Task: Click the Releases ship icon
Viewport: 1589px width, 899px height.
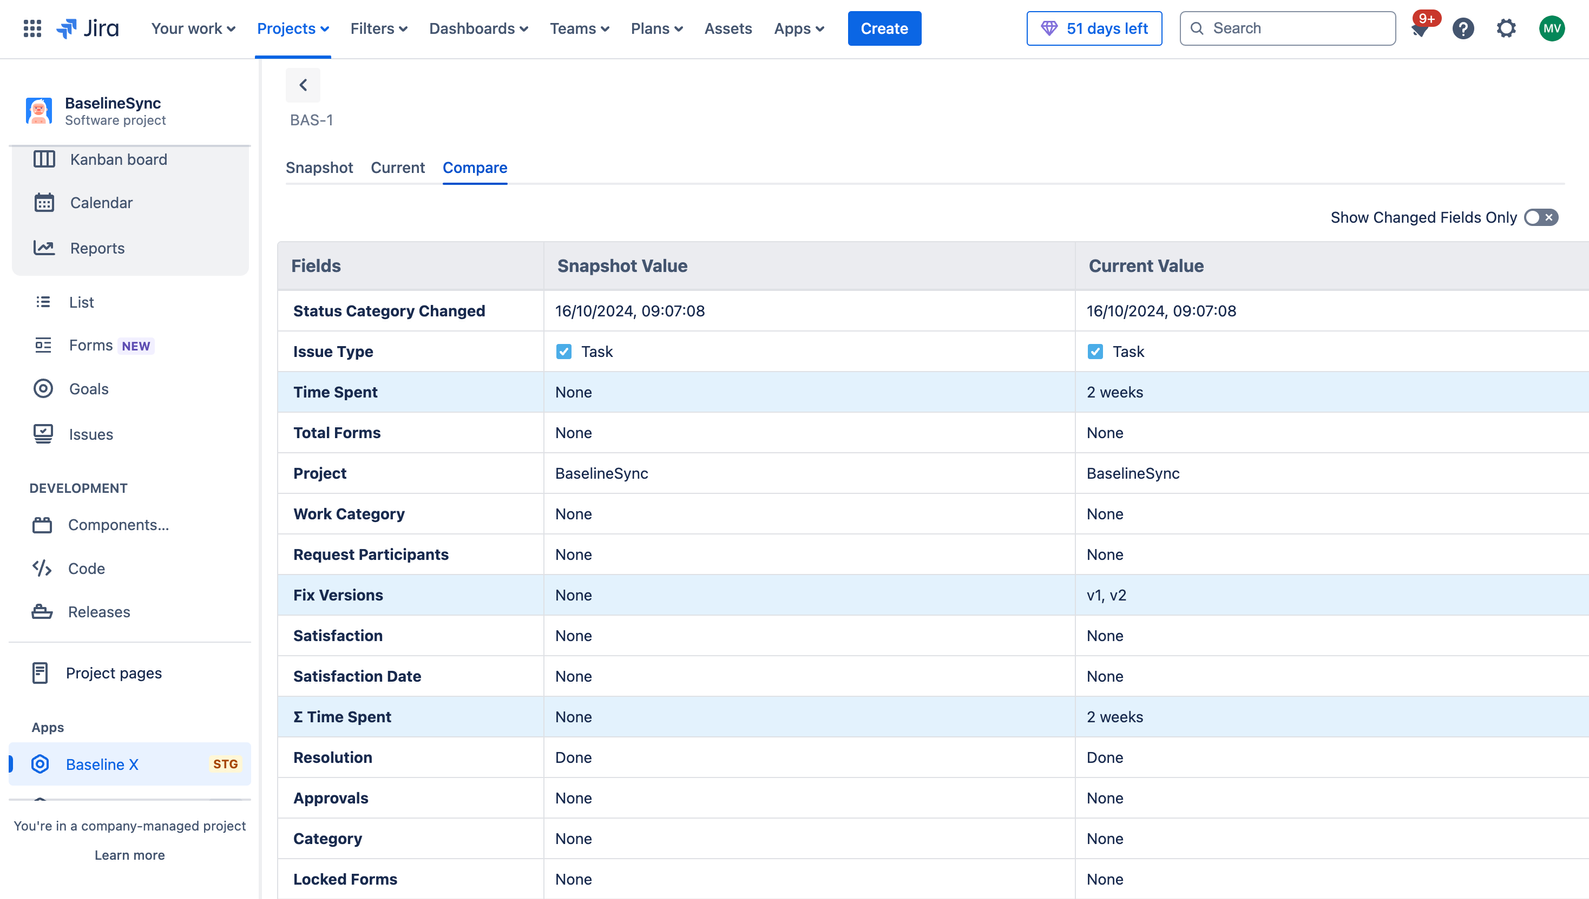Action: 42,612
